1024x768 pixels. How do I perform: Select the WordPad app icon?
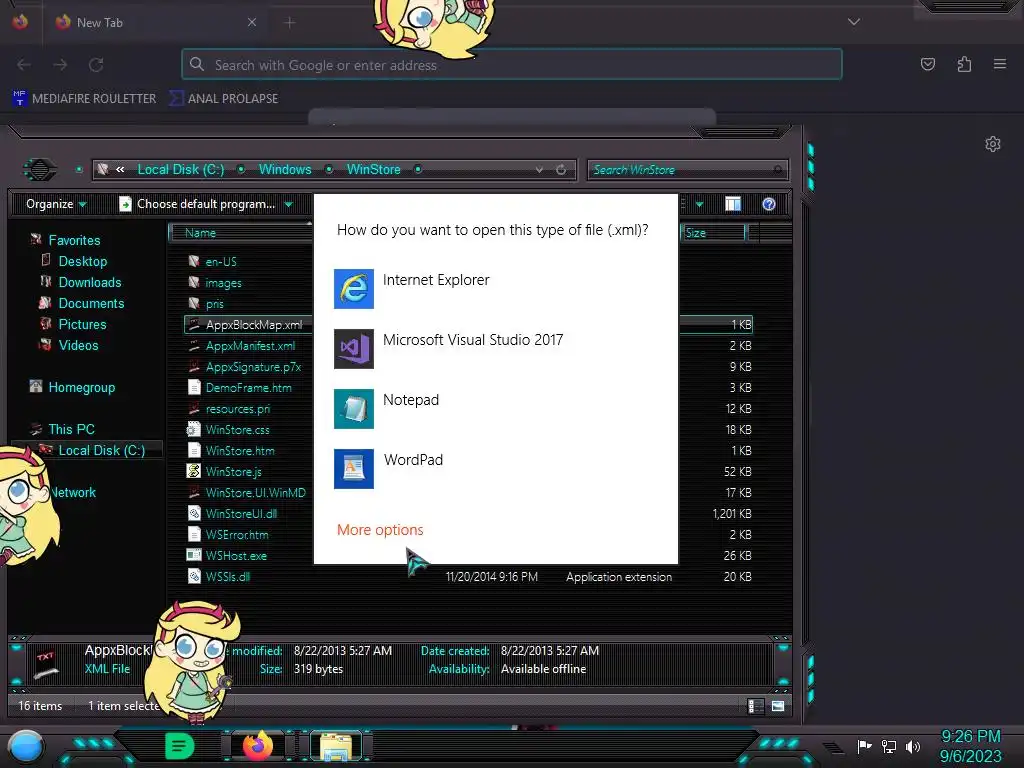point(353,469)
